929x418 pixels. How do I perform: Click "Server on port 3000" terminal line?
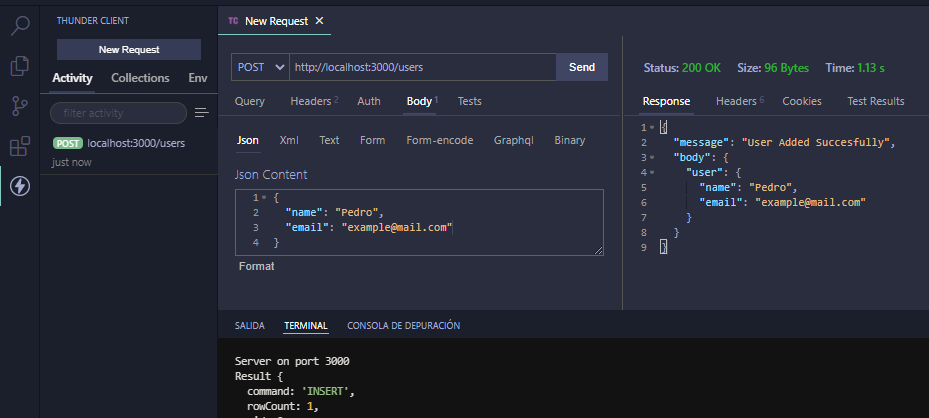[x=292, y=361]
